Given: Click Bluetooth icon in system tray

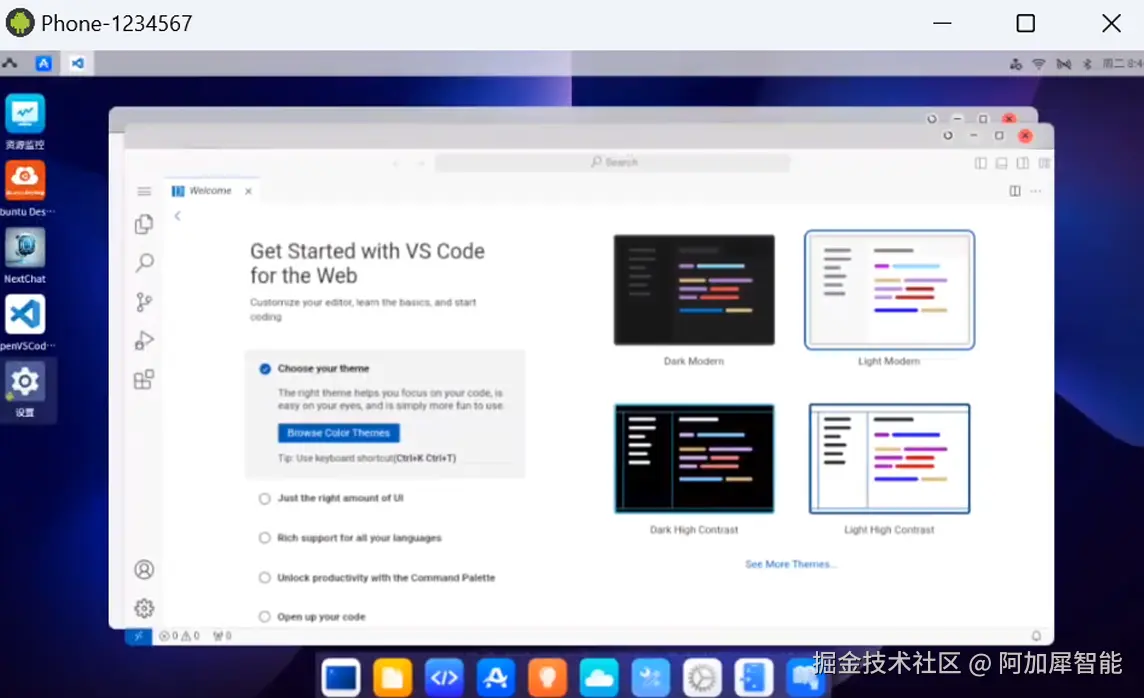Looking at the screenshot, I should point(1087,64).
